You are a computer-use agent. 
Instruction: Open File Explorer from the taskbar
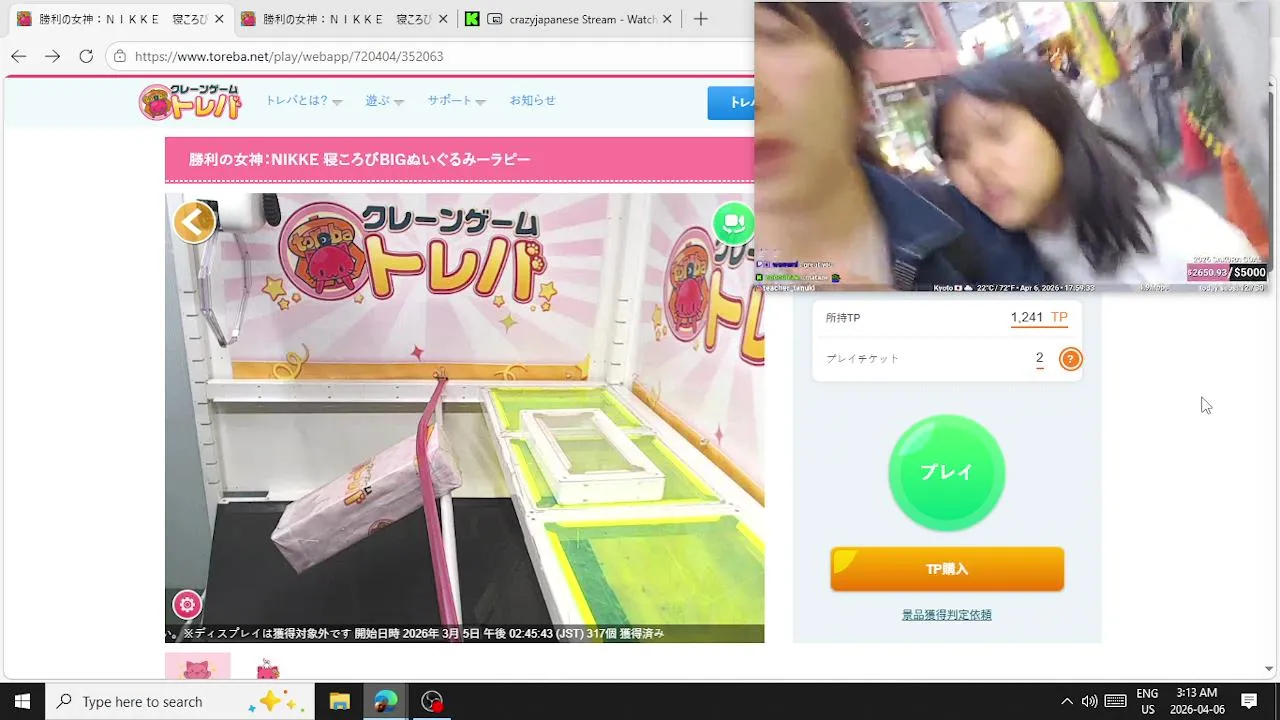[339, 701]
